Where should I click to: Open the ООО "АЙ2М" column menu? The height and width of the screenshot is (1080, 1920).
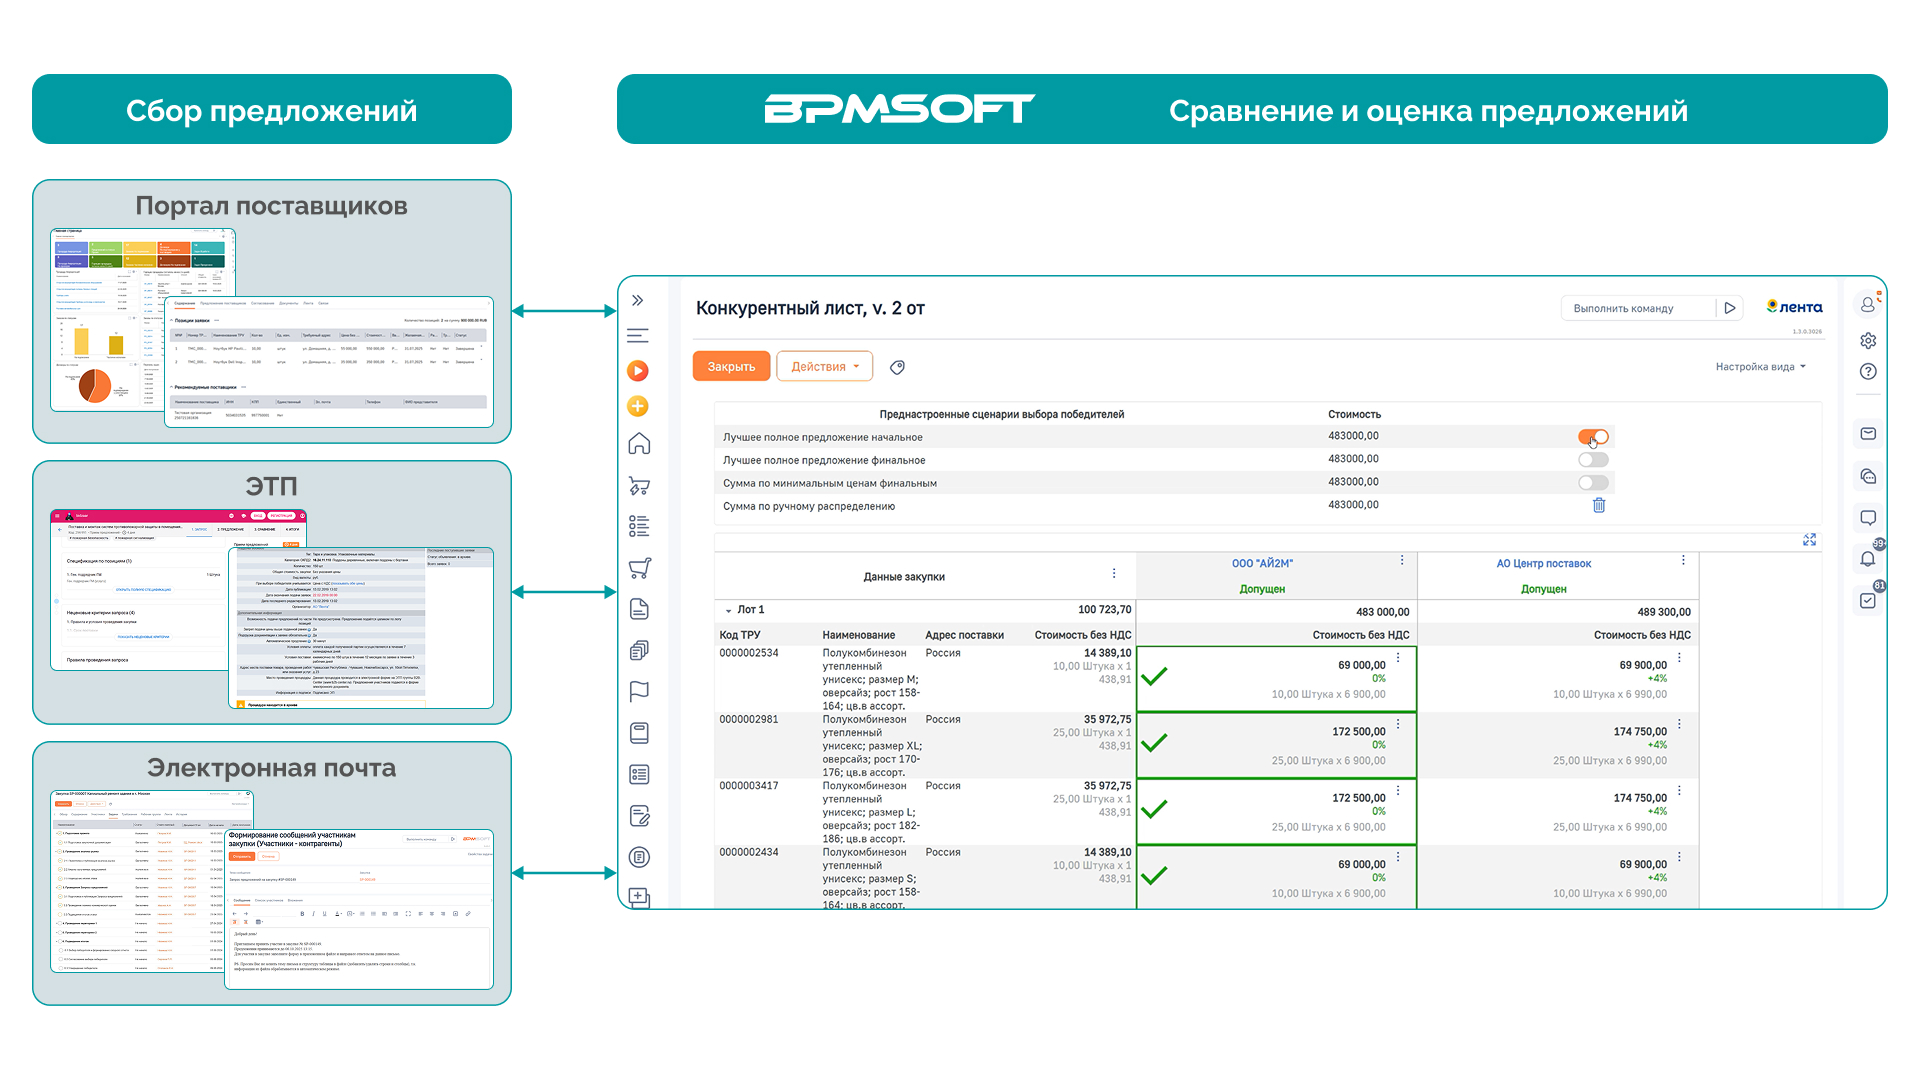(1402, 561)
